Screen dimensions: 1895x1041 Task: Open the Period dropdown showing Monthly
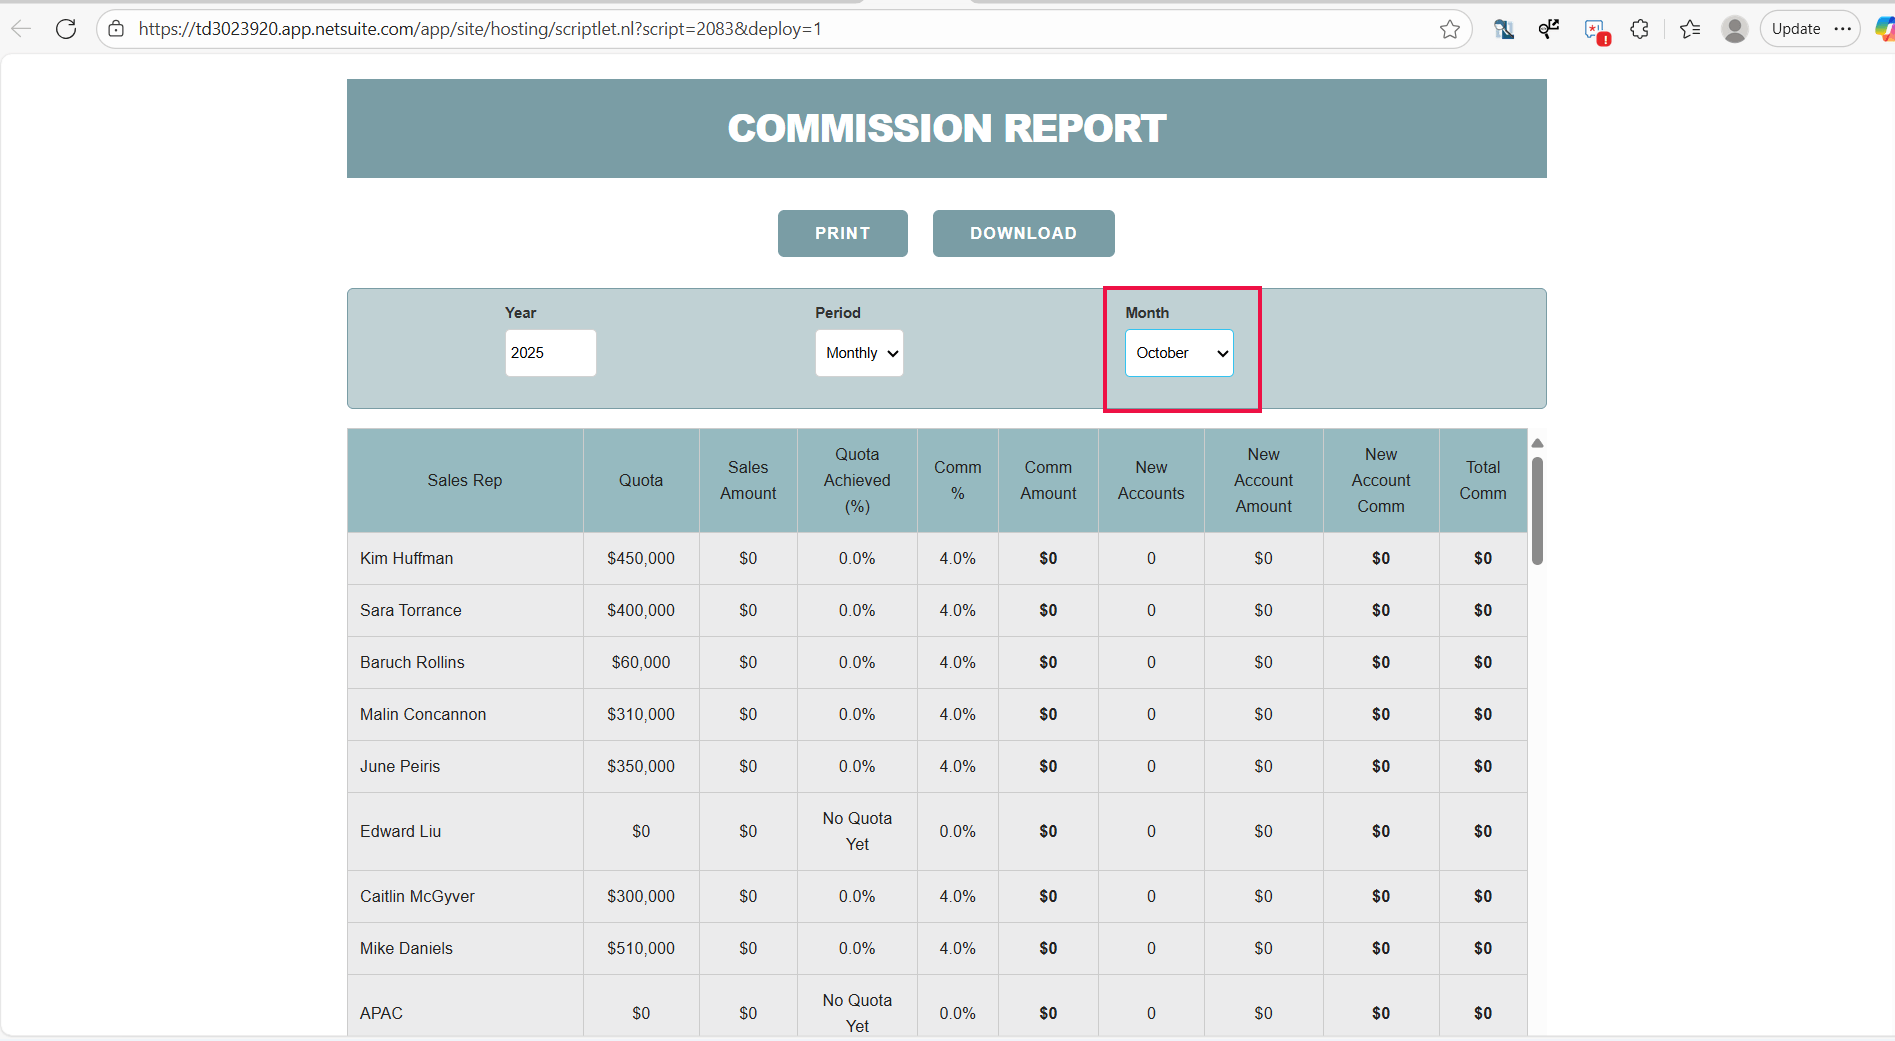pos(859,353)
